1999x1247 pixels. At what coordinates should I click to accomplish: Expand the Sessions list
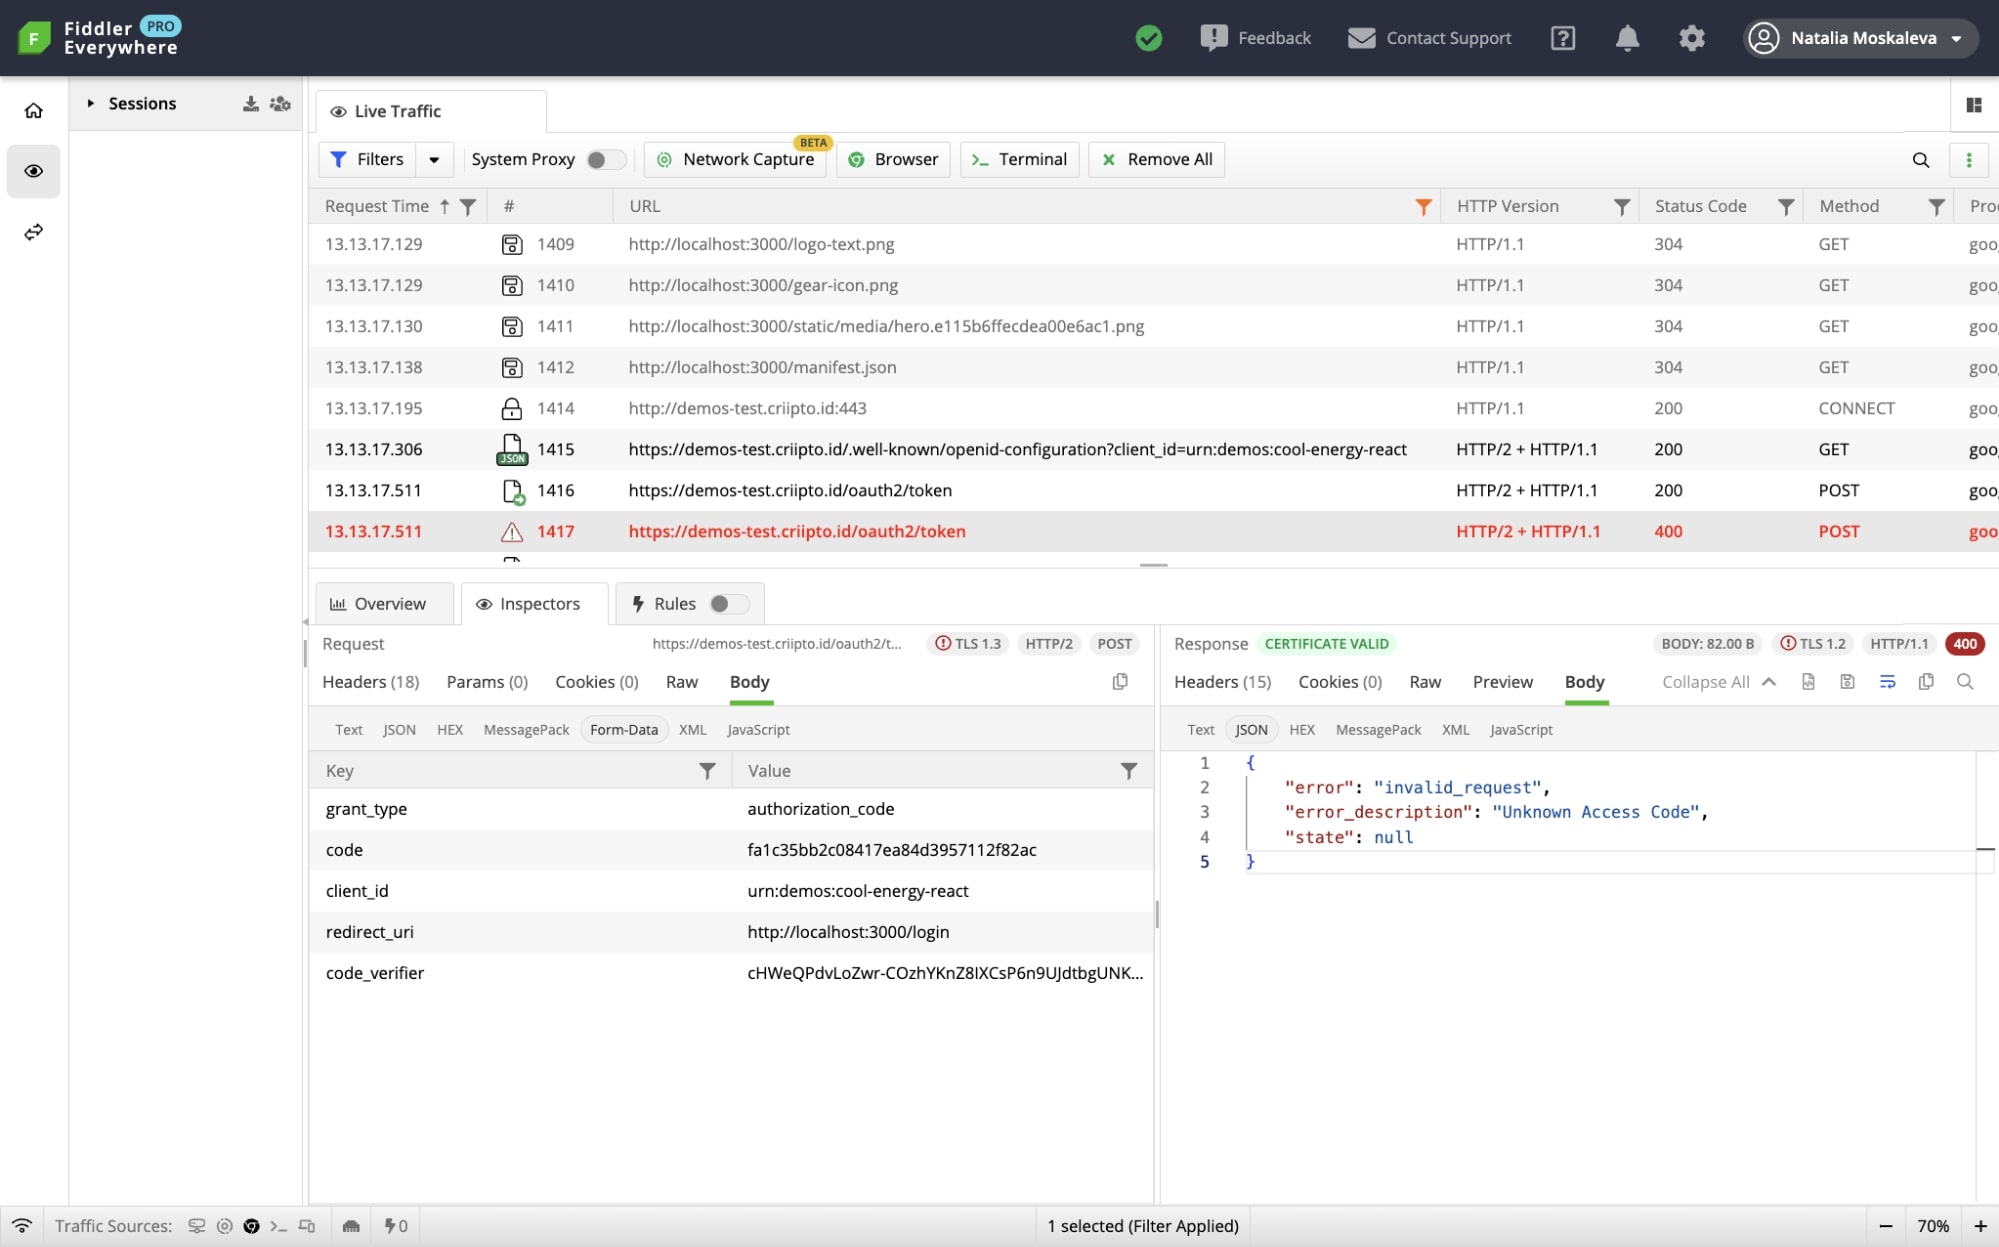tap(90, 102)
